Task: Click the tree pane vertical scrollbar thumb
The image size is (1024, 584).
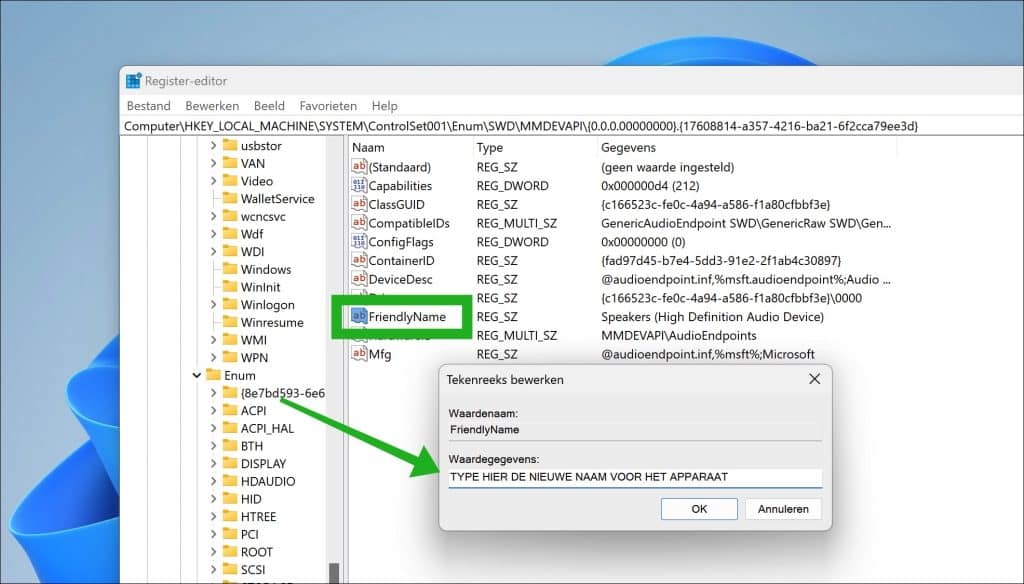Action: click(334, 573)
